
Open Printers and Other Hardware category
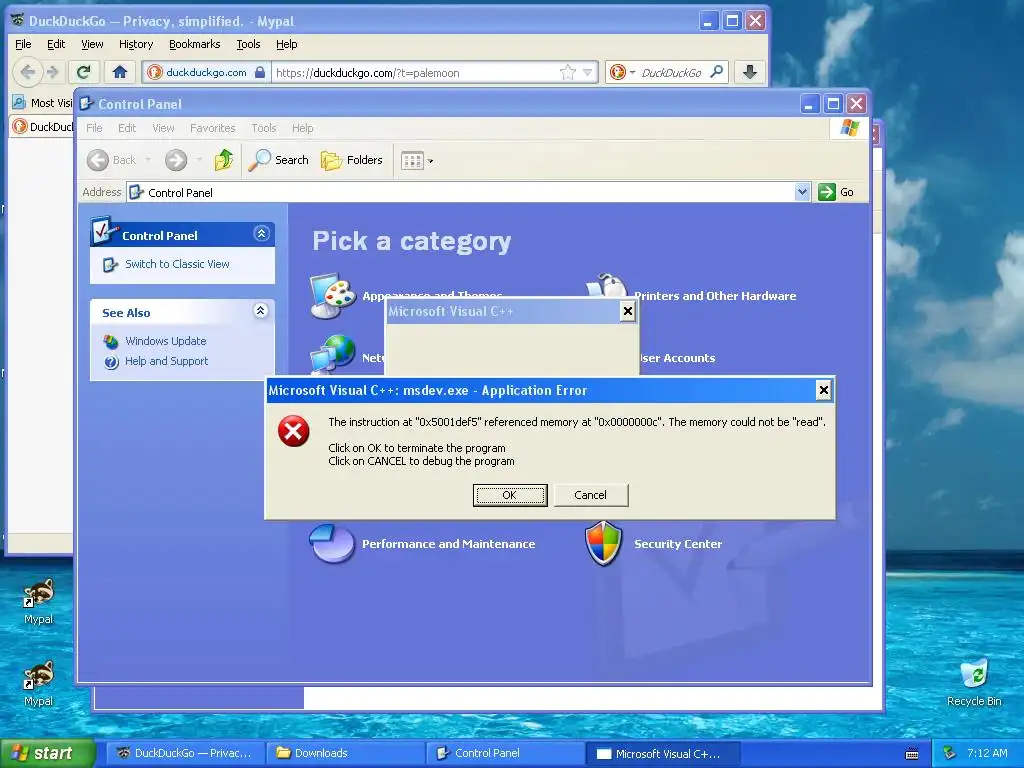[x=715, y=296]
